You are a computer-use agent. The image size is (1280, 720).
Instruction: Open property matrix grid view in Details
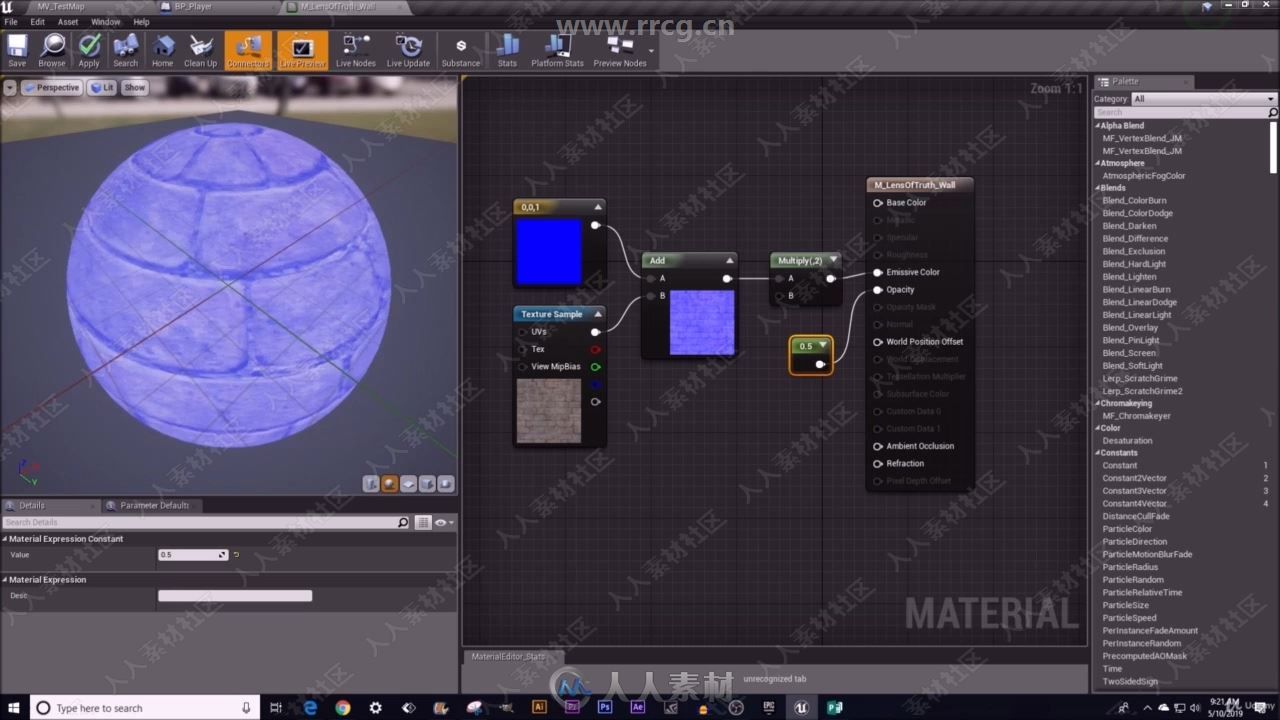pyautogui.click(x=423, y=522)
